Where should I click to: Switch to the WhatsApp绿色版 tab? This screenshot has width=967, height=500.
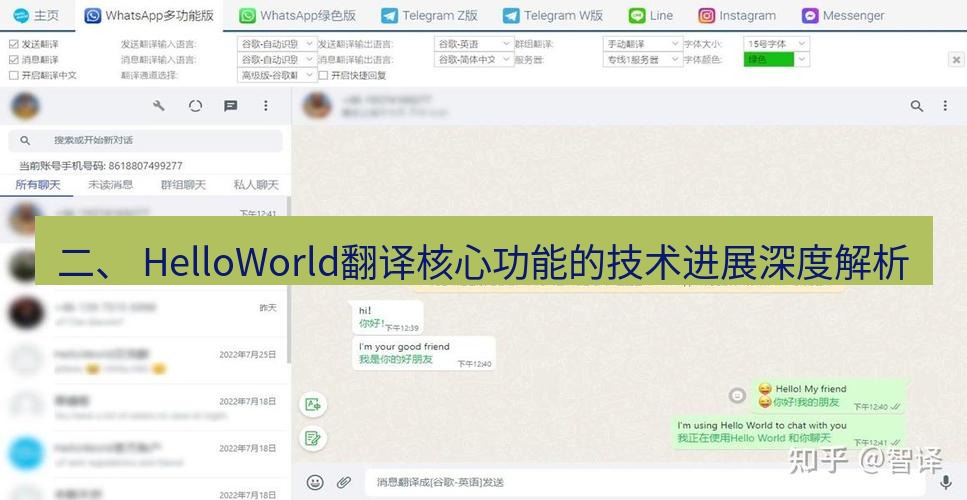[298, 15]
